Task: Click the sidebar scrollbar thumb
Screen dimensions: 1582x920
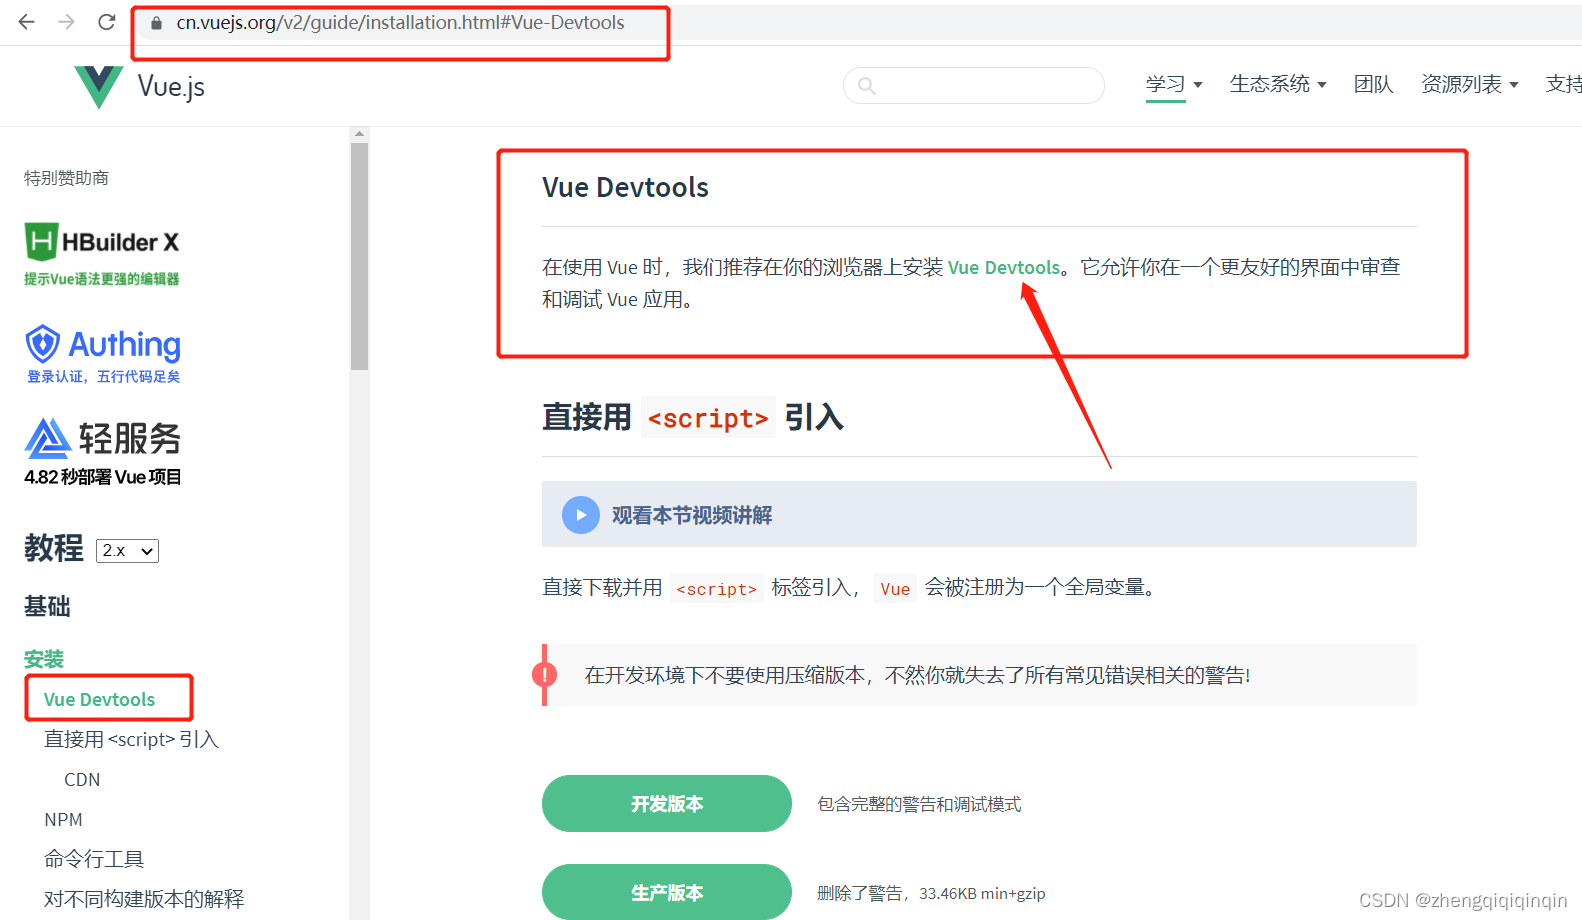Action: 360,257
